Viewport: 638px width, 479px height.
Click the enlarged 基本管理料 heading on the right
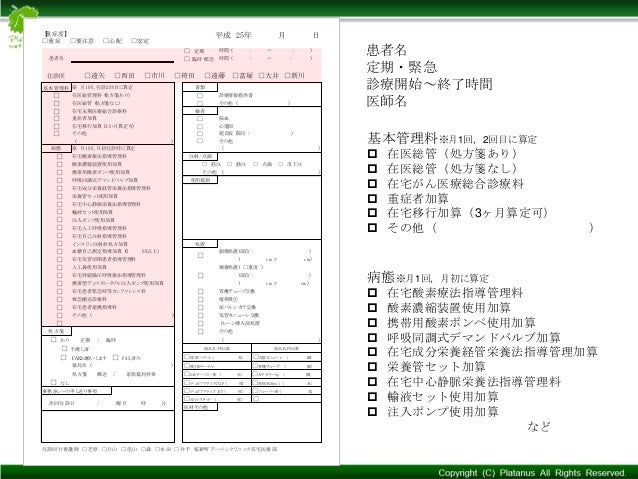[402, 138]
